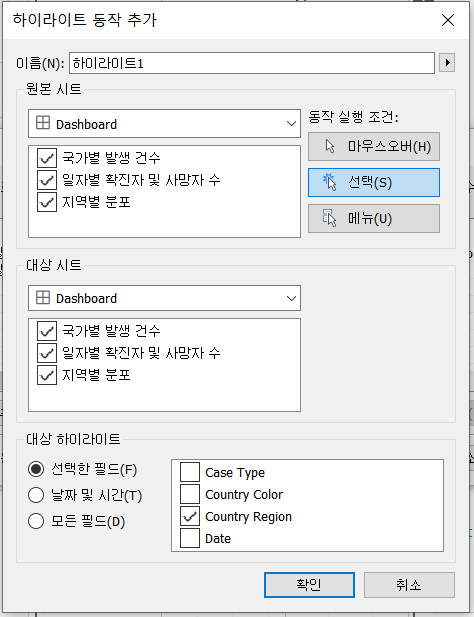Check the Country Color field
474x617 pixels.
(190, 494)
